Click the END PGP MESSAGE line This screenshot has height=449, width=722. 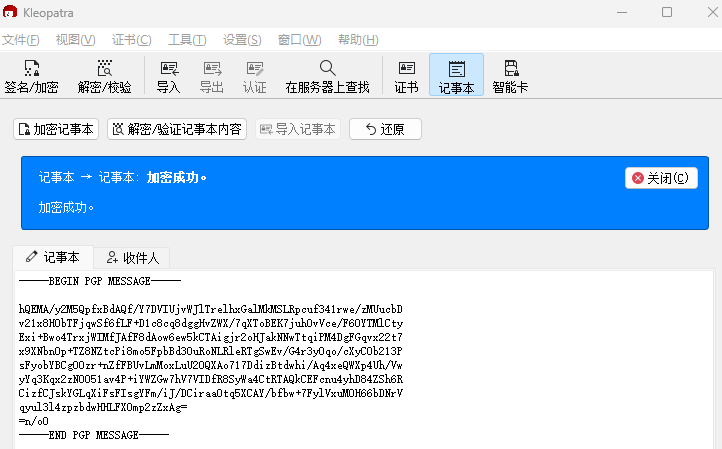[94, 435]
